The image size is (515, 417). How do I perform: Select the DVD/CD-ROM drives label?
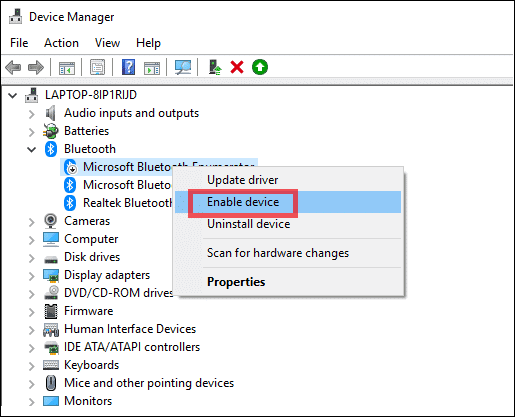click(119, 293)
